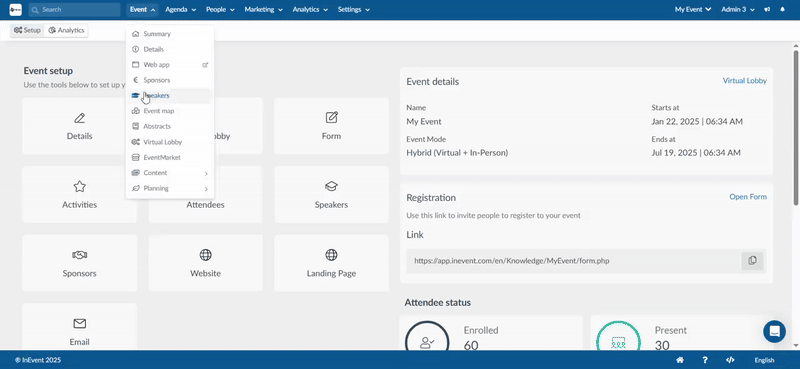Image resolution: width=800 pixels, height=369 pixels.
Task: Change language via English in footer
Action: (x=764, y=360)
